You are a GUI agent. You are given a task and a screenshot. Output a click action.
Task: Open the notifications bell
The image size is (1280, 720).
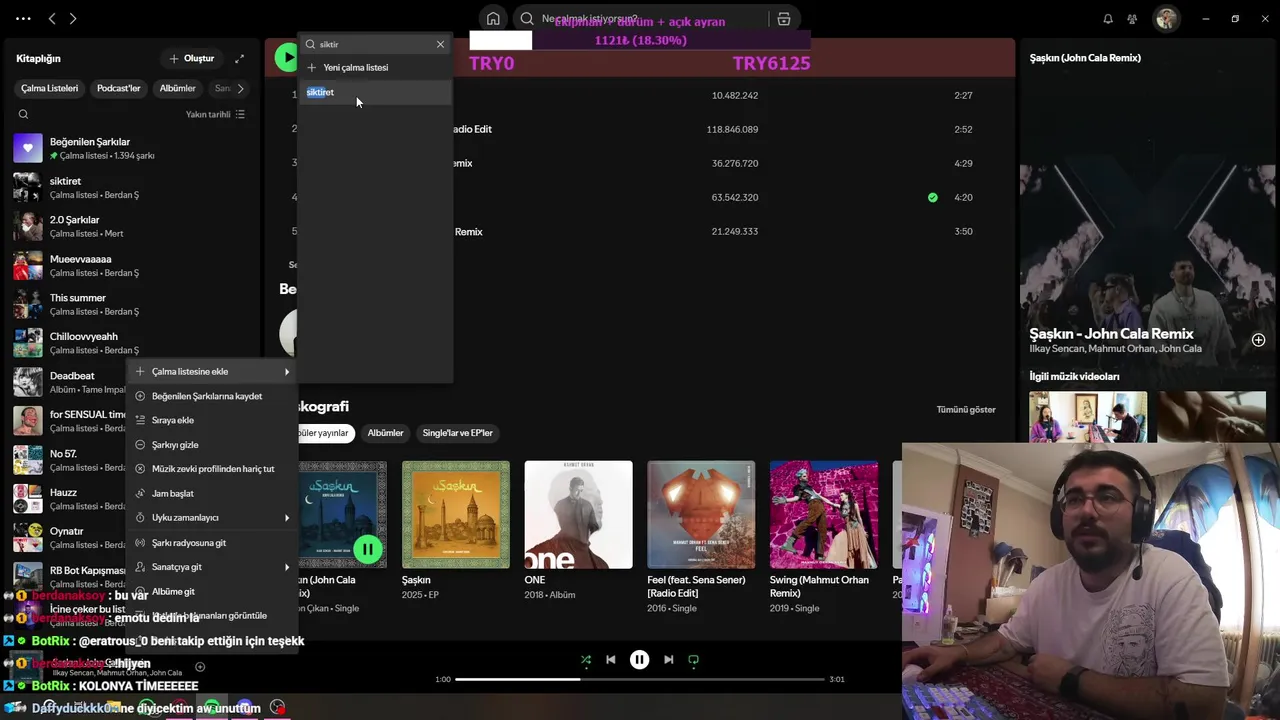tap(1108, 19)
